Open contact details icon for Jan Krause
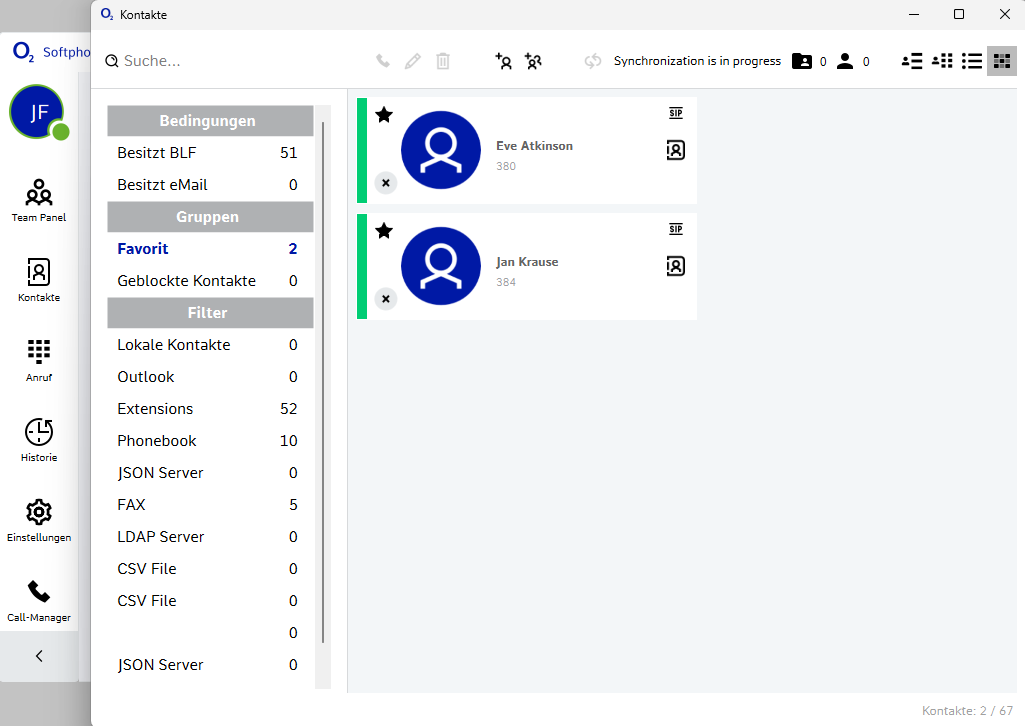The image size is (1025, 726). 676,266
